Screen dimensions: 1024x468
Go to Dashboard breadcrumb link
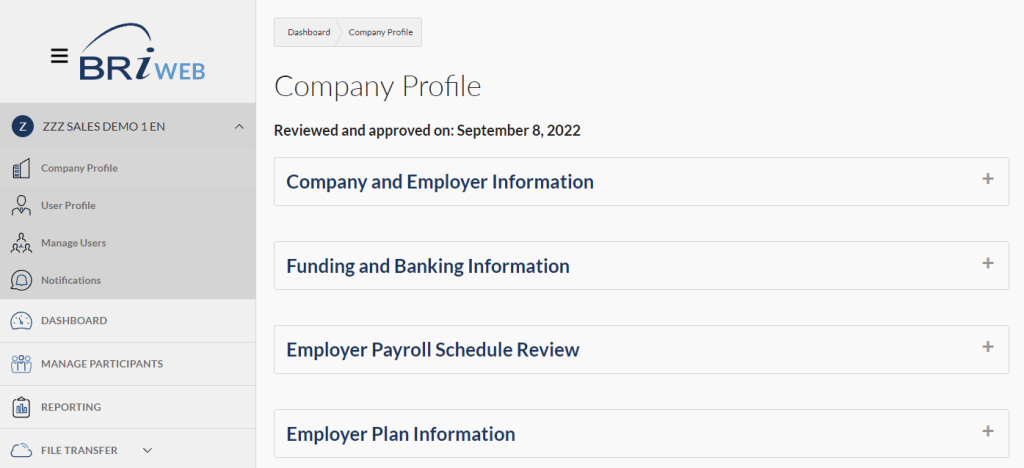[308, 33]
